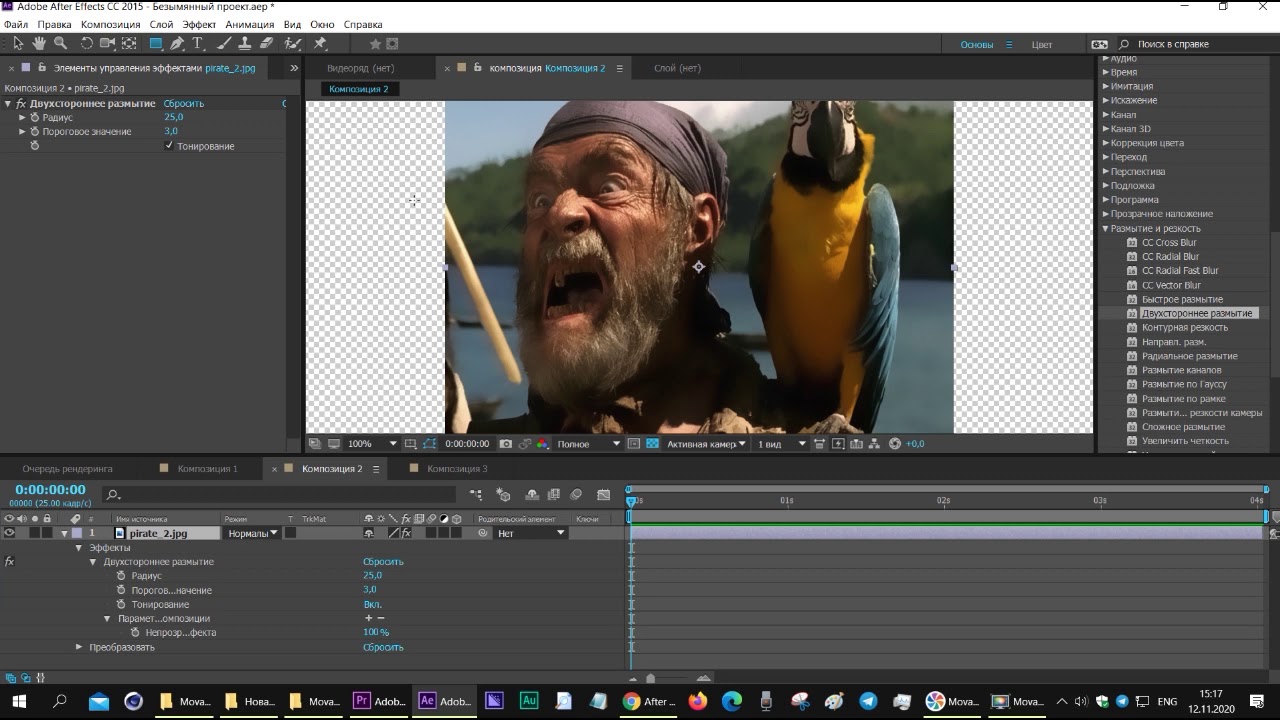
Task: Select the Размытие по Гауссу effect
Action: point(1184,384)
